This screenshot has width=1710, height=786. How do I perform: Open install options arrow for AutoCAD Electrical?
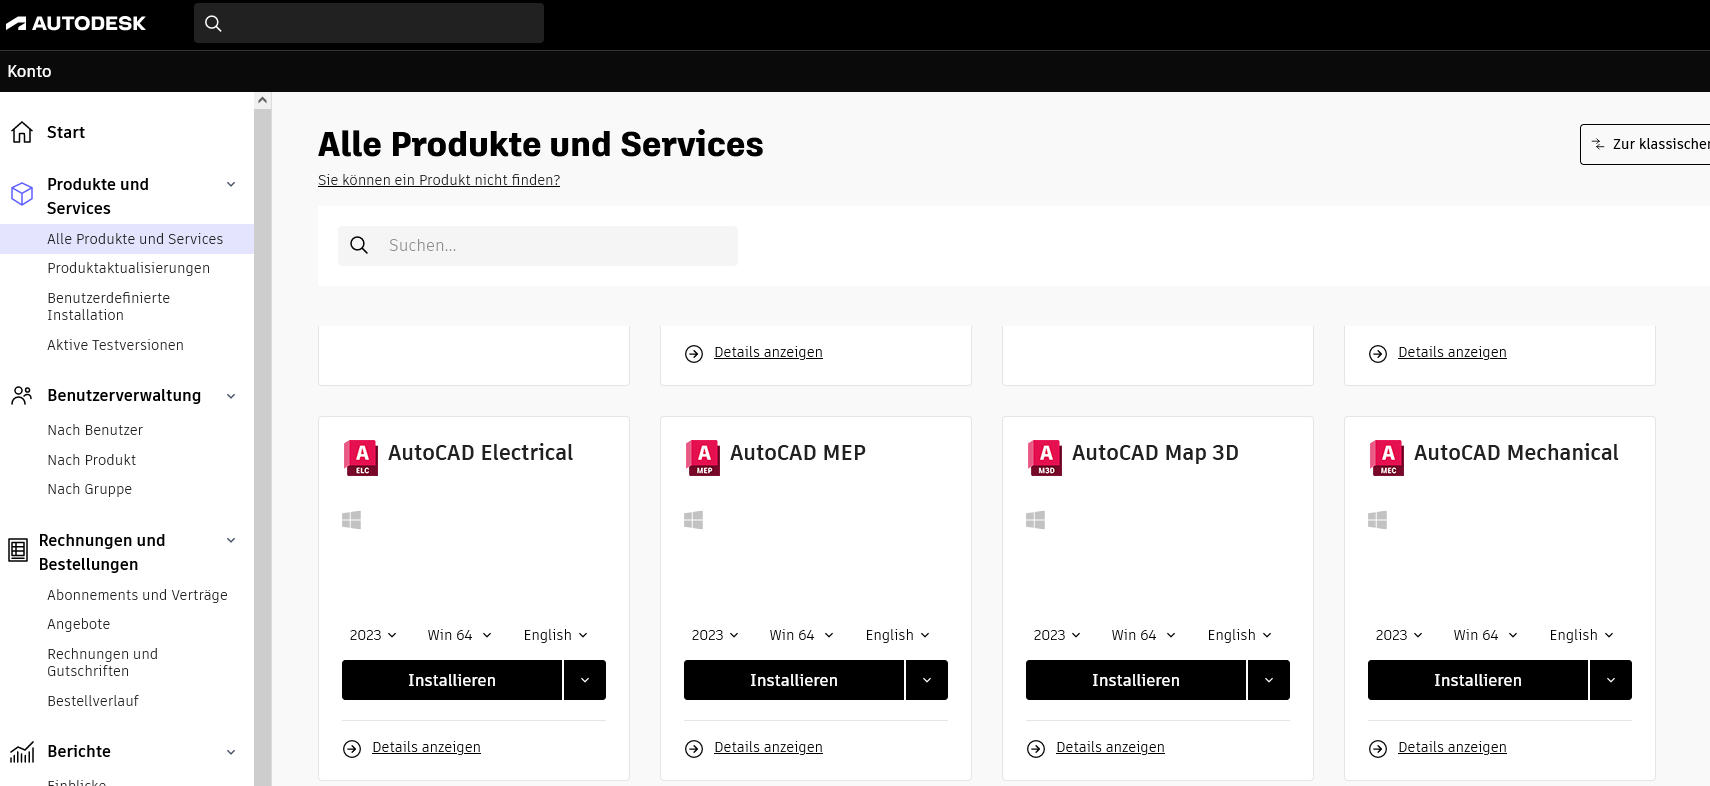[585, 680]
